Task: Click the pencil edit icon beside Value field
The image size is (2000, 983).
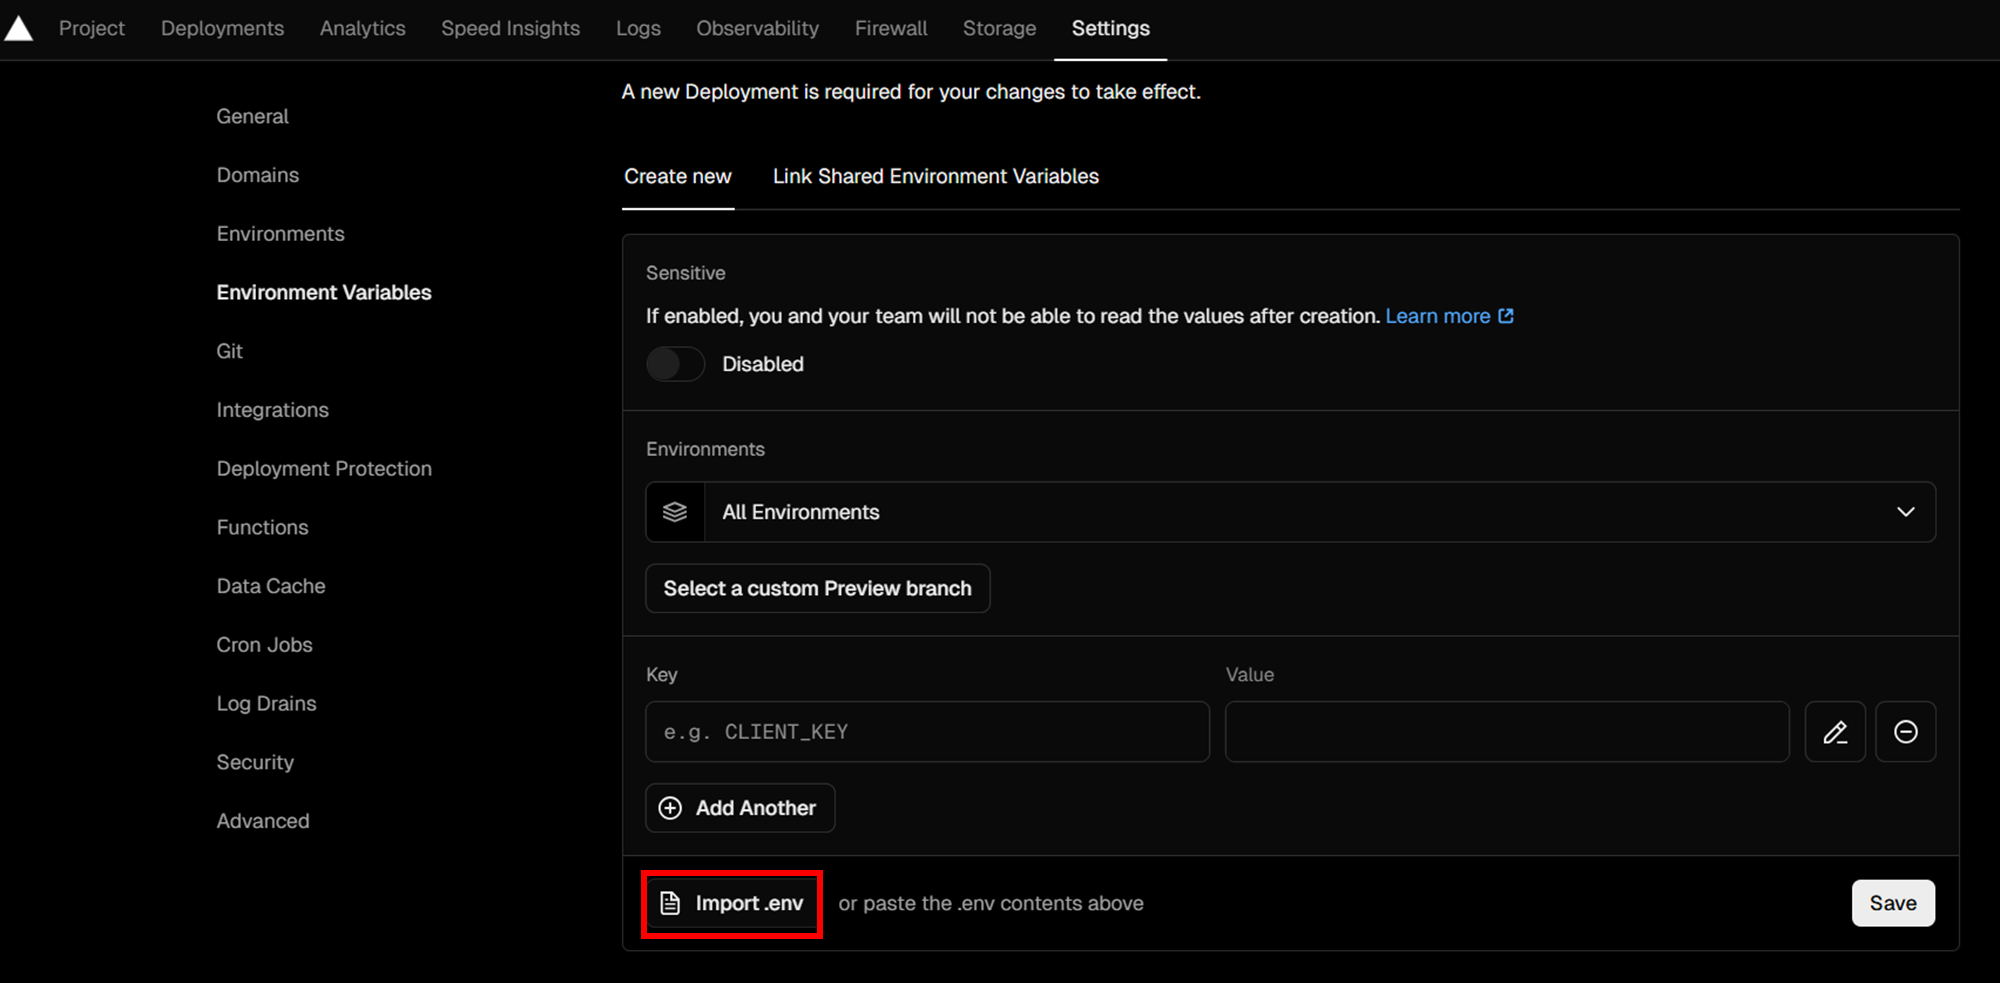Action: (x=1835, y=732)
